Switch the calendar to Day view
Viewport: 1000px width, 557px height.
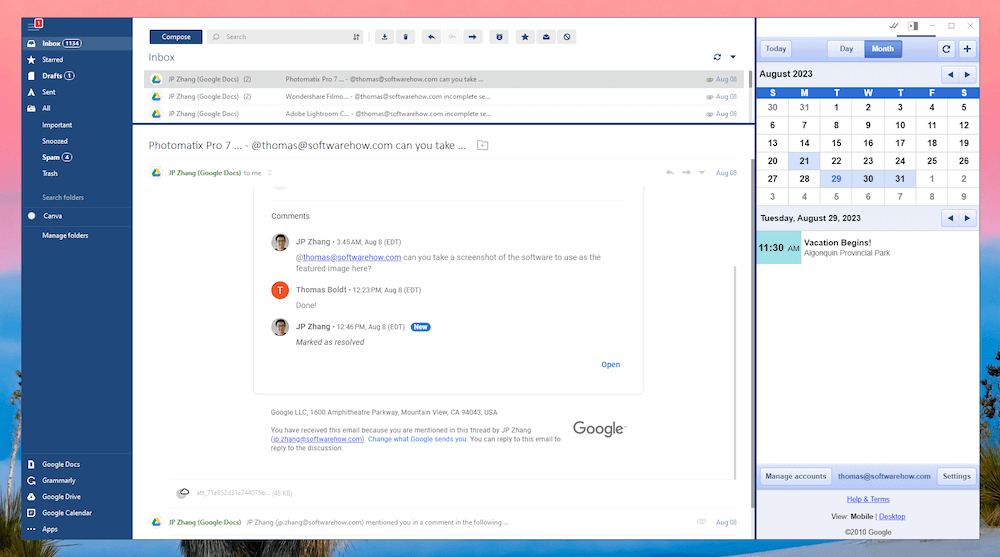(x=846, y=49)
